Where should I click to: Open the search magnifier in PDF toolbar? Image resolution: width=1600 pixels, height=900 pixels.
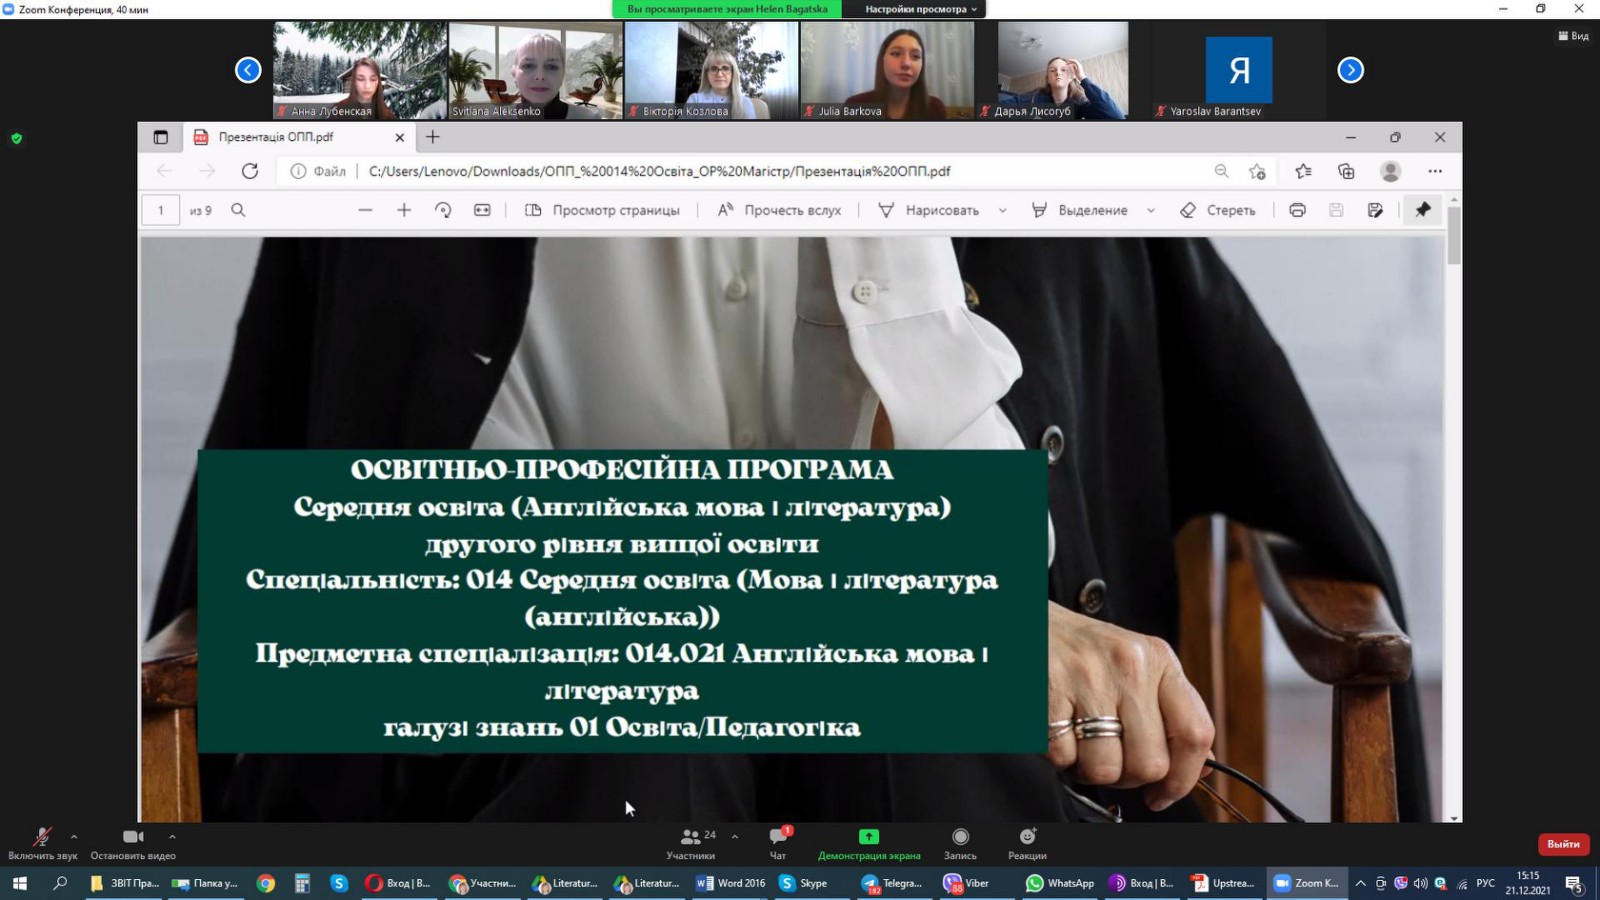click(x=238, y=210)
